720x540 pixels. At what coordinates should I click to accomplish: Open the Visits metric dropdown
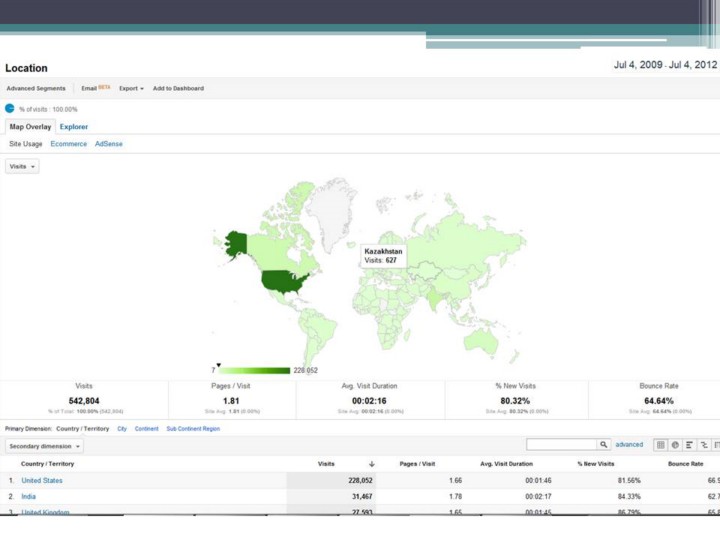(x=22, y=166)
